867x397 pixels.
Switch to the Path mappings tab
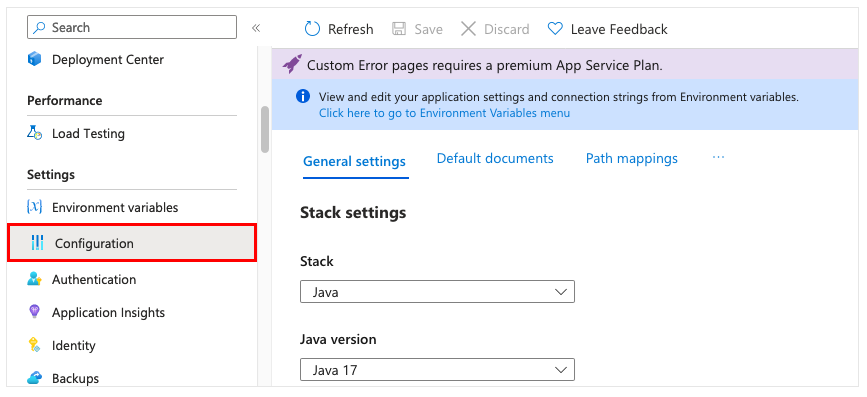(631, 158)
